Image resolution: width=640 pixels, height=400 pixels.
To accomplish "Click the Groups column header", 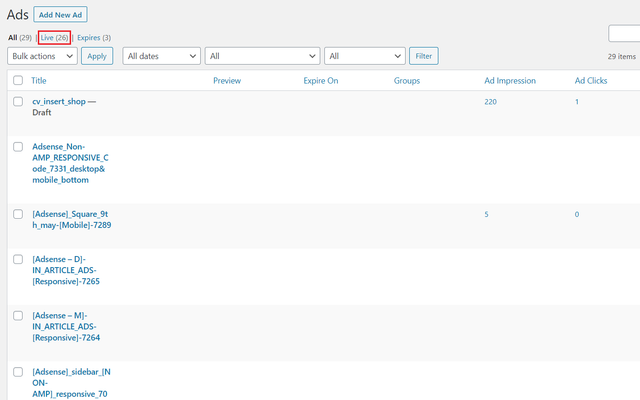I will pos(407,80).
